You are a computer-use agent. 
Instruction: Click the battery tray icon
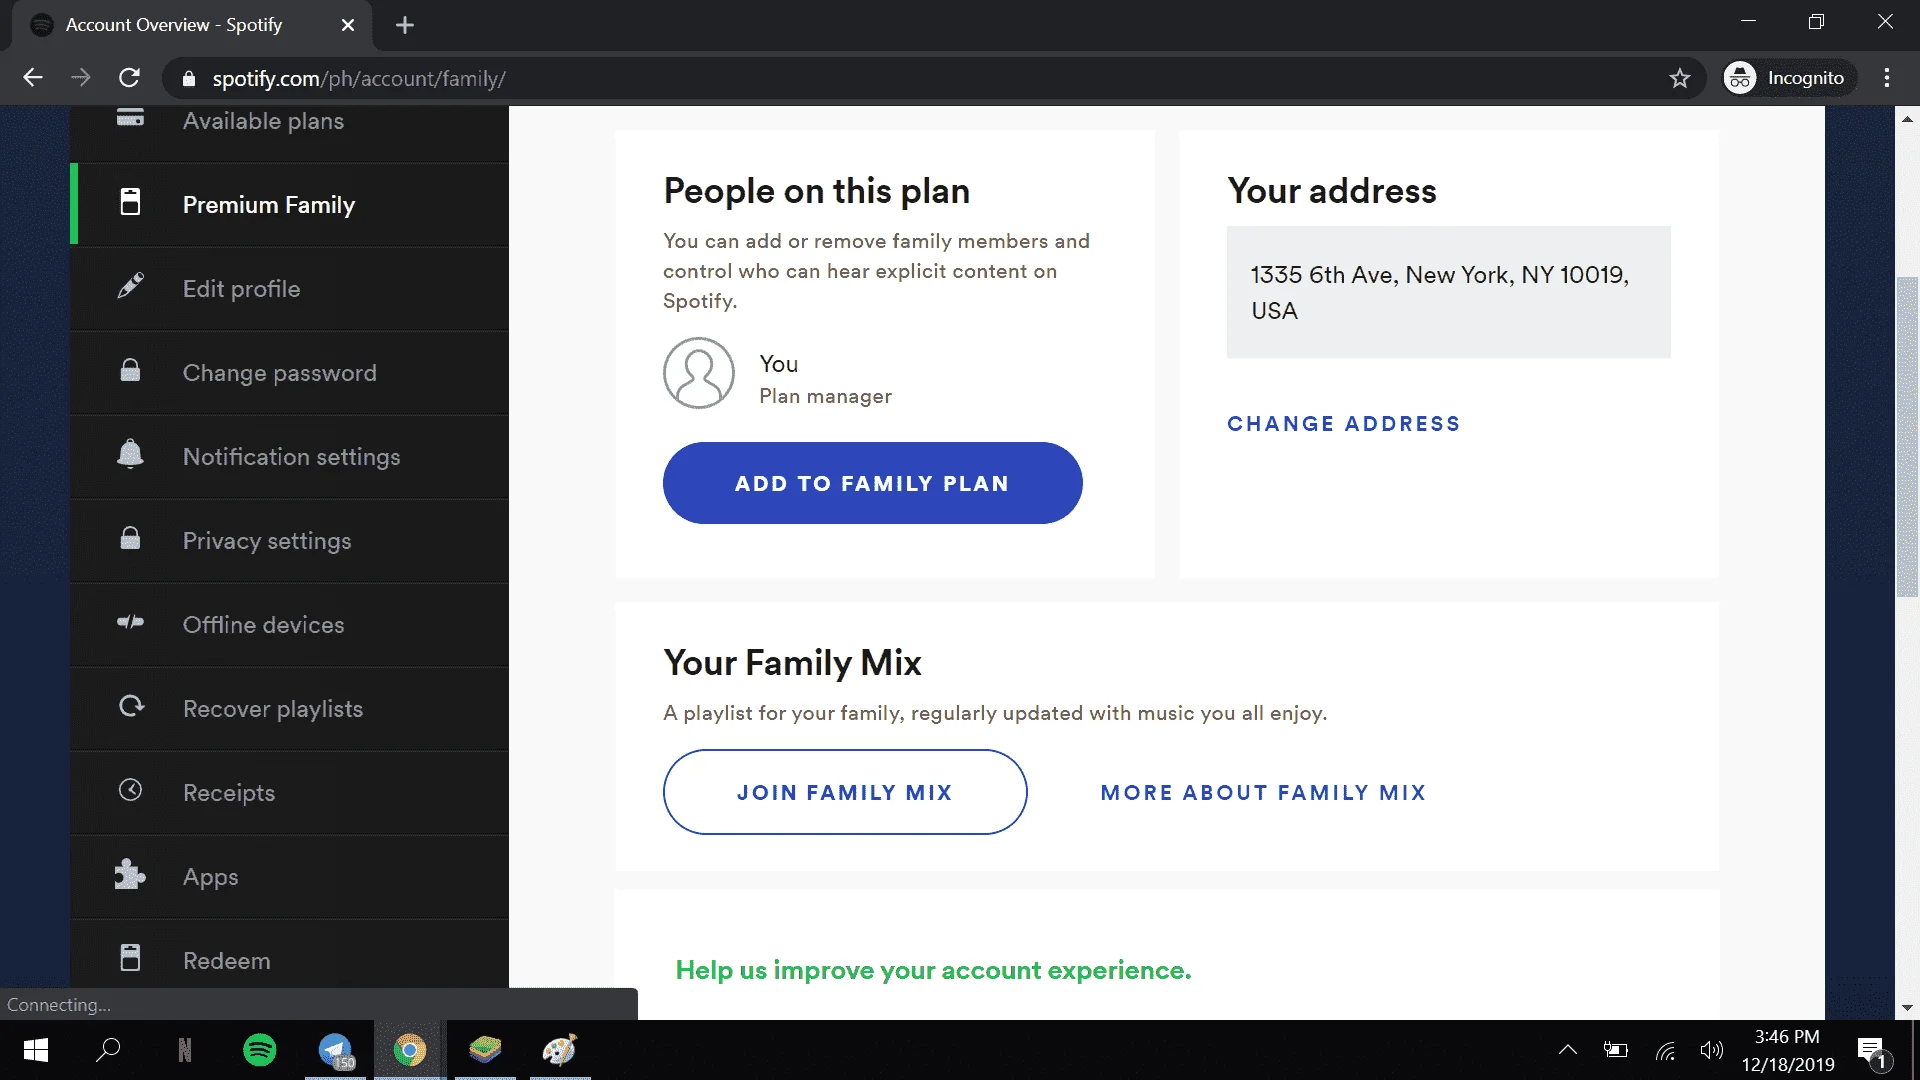point(1616,1050)
